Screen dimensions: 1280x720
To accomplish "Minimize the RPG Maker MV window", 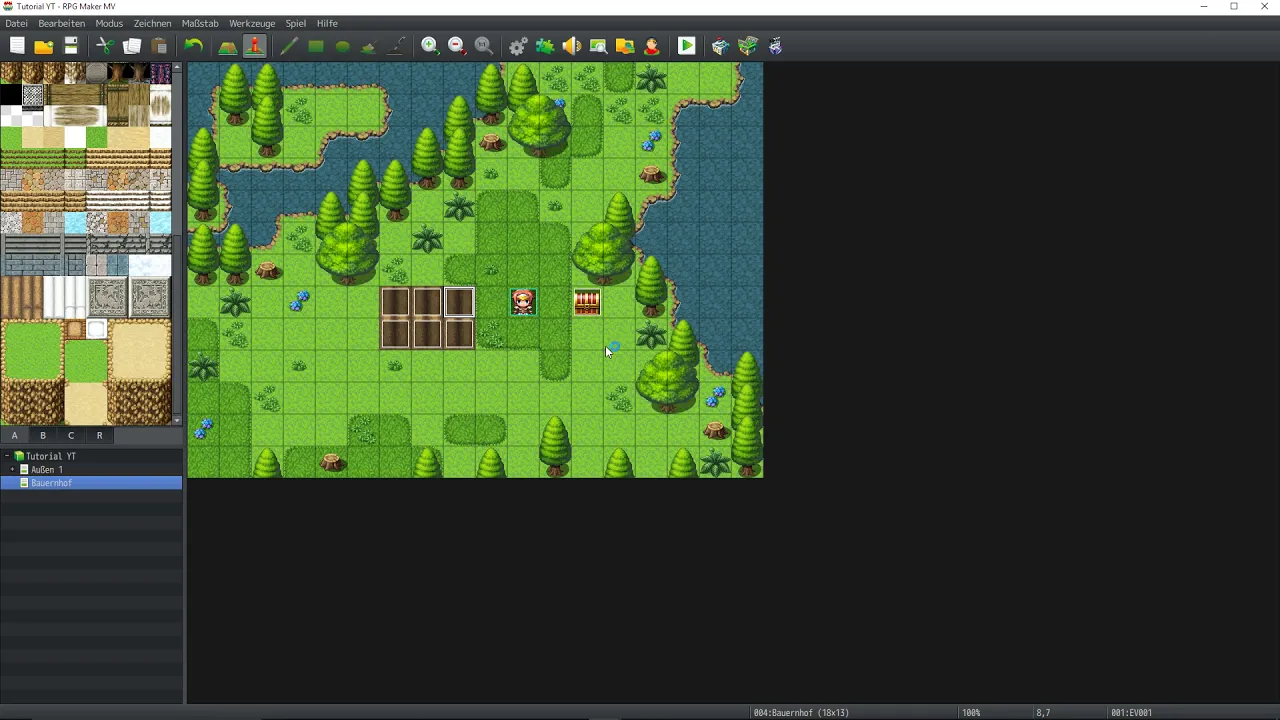I will pos(1203,6).
